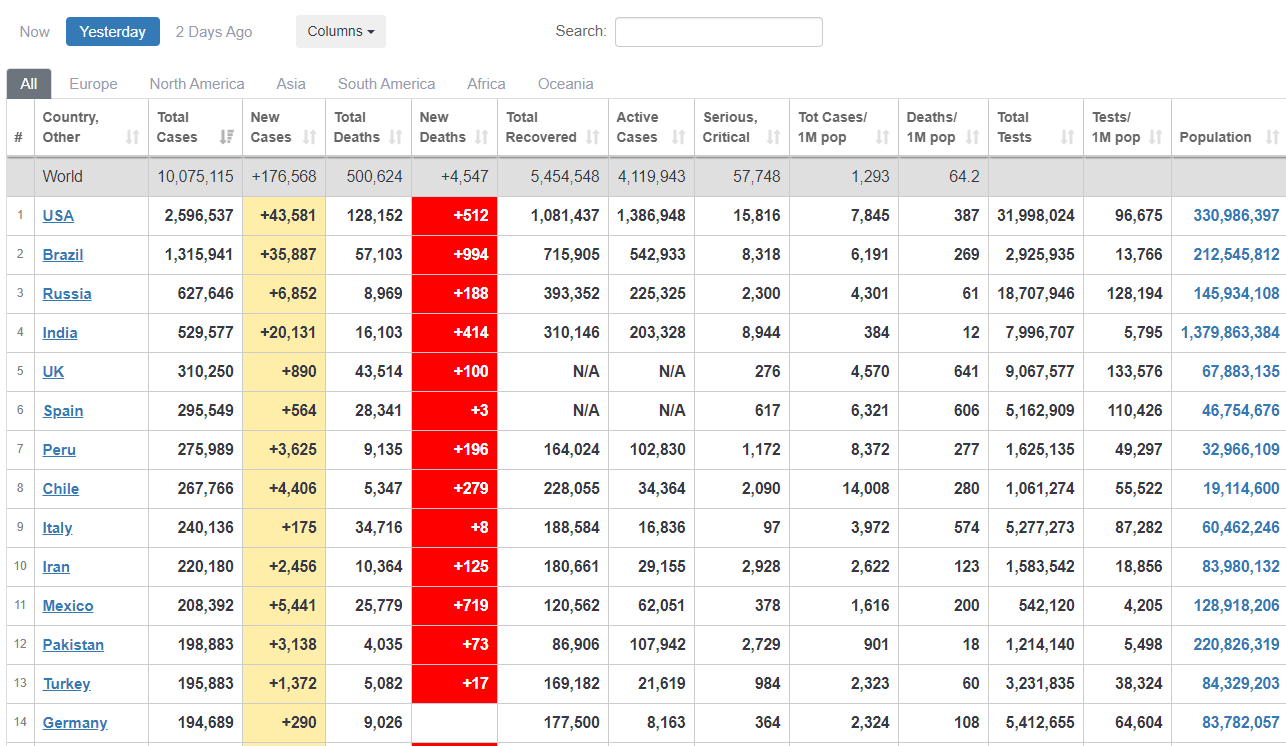This screenshot has width=1286, height=746.
Task: Open the Spain country link
Action: [63, 411]
